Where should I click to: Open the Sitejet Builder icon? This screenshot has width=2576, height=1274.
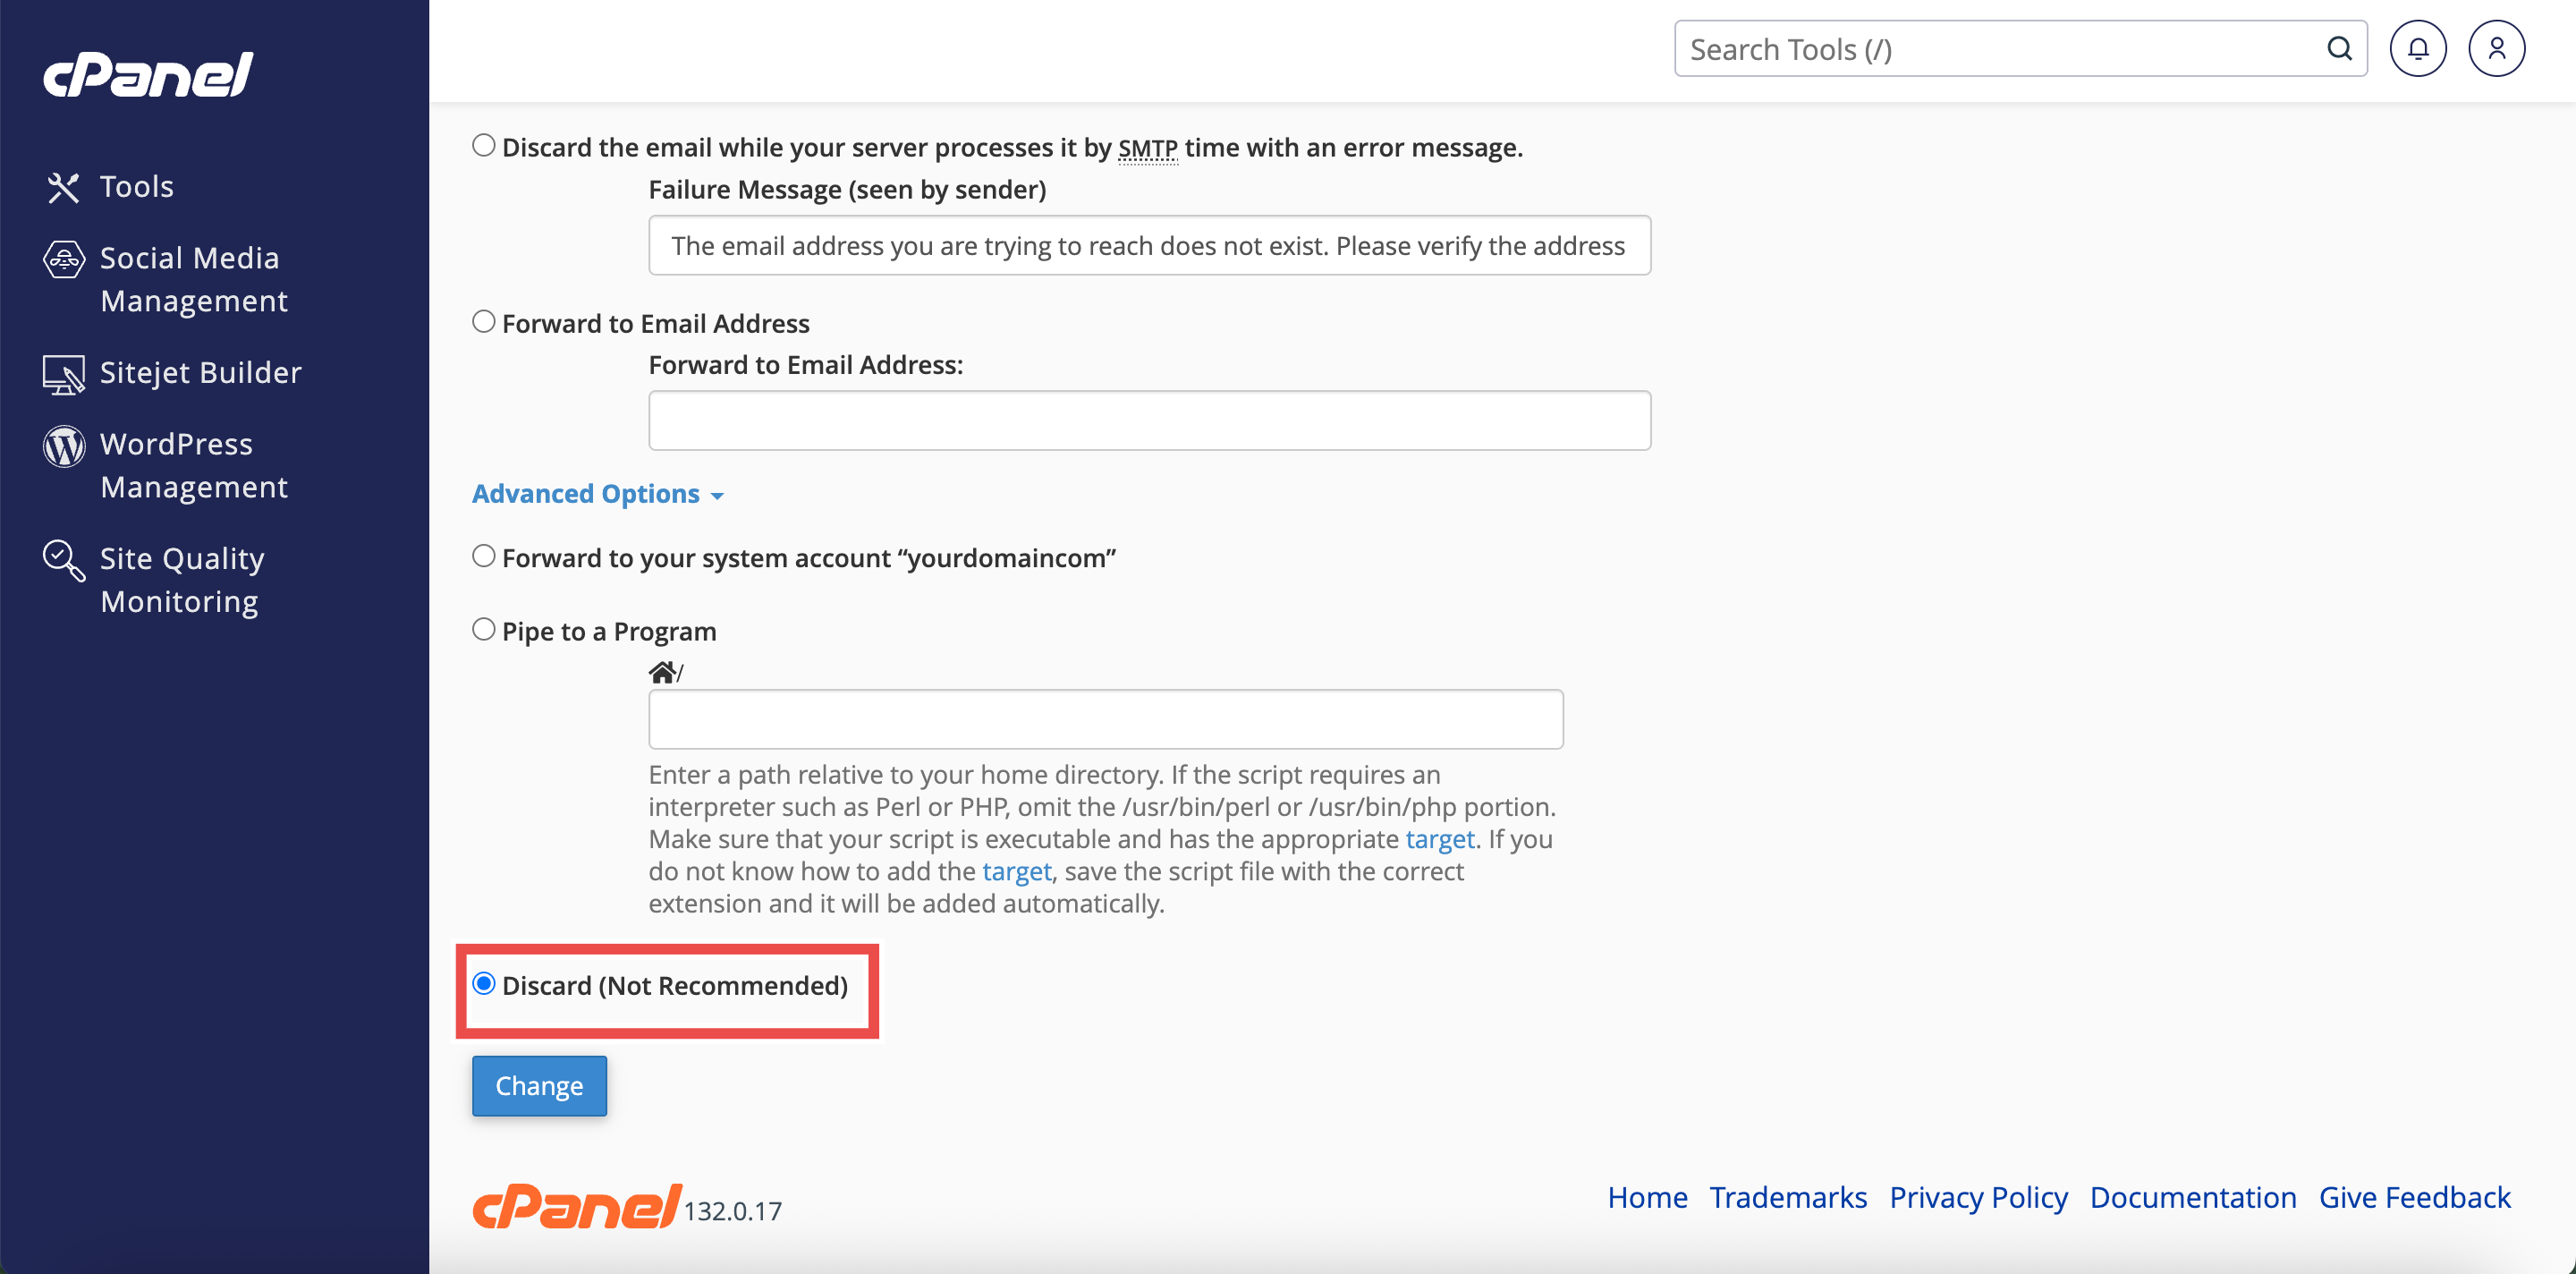63,374
